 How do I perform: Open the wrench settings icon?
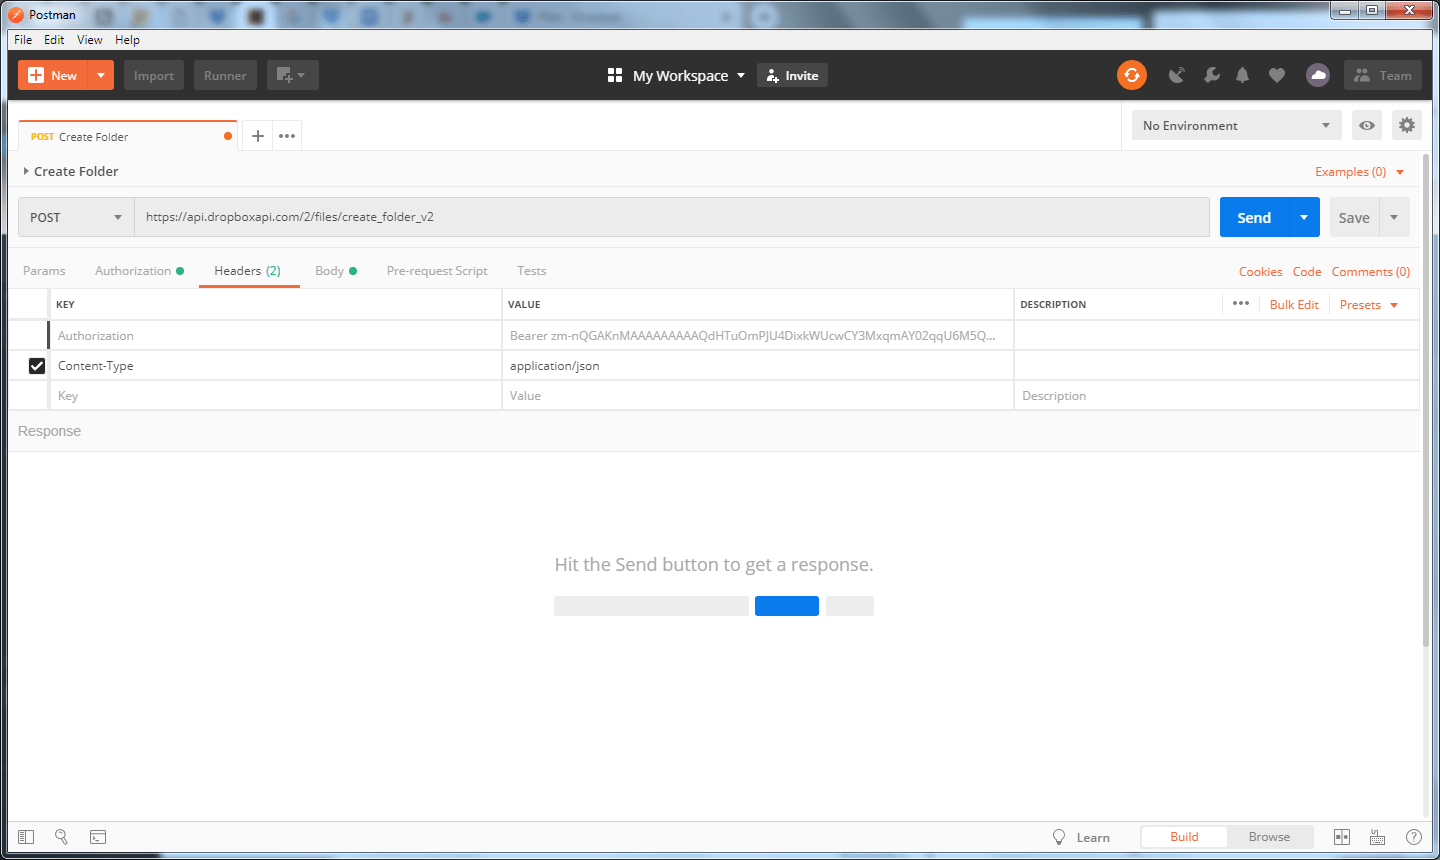pyautogui.click(x=1211, y=75)
